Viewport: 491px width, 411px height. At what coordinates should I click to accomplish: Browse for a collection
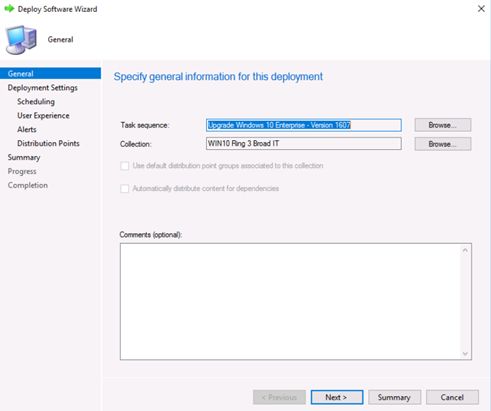click(x=443, y=144)
